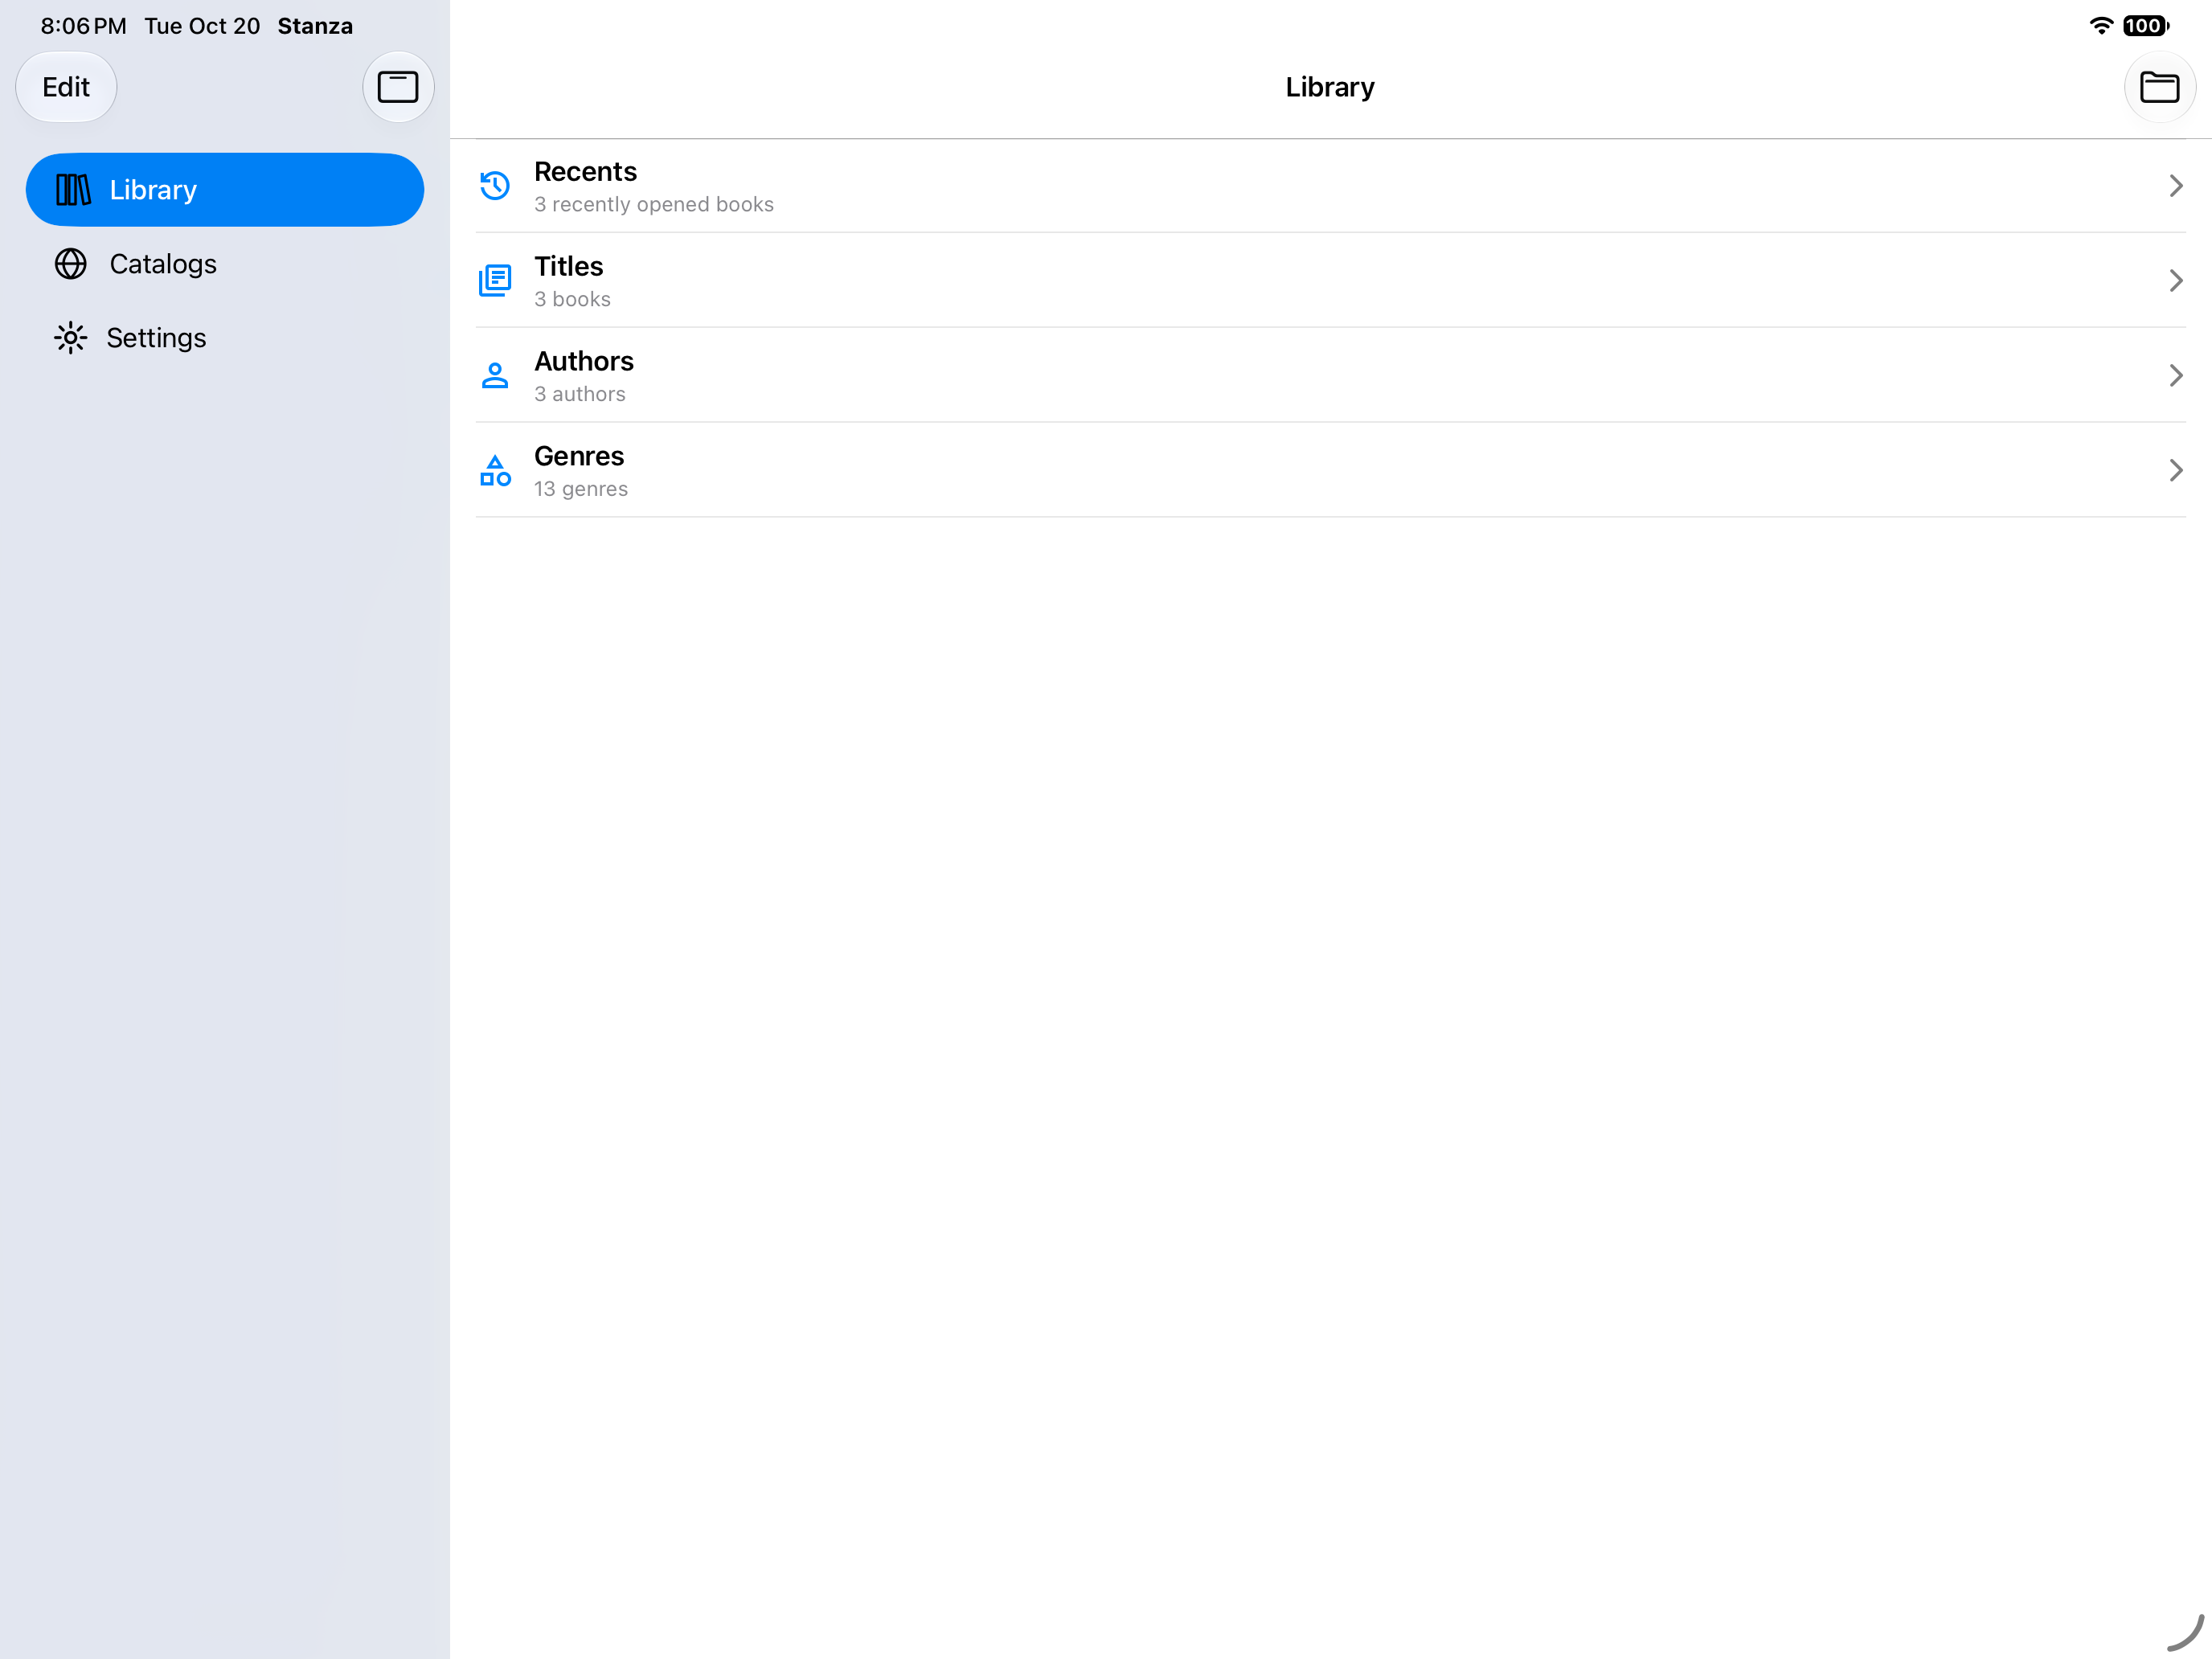Select the Library sidebar item

click(x=225, y=190)
